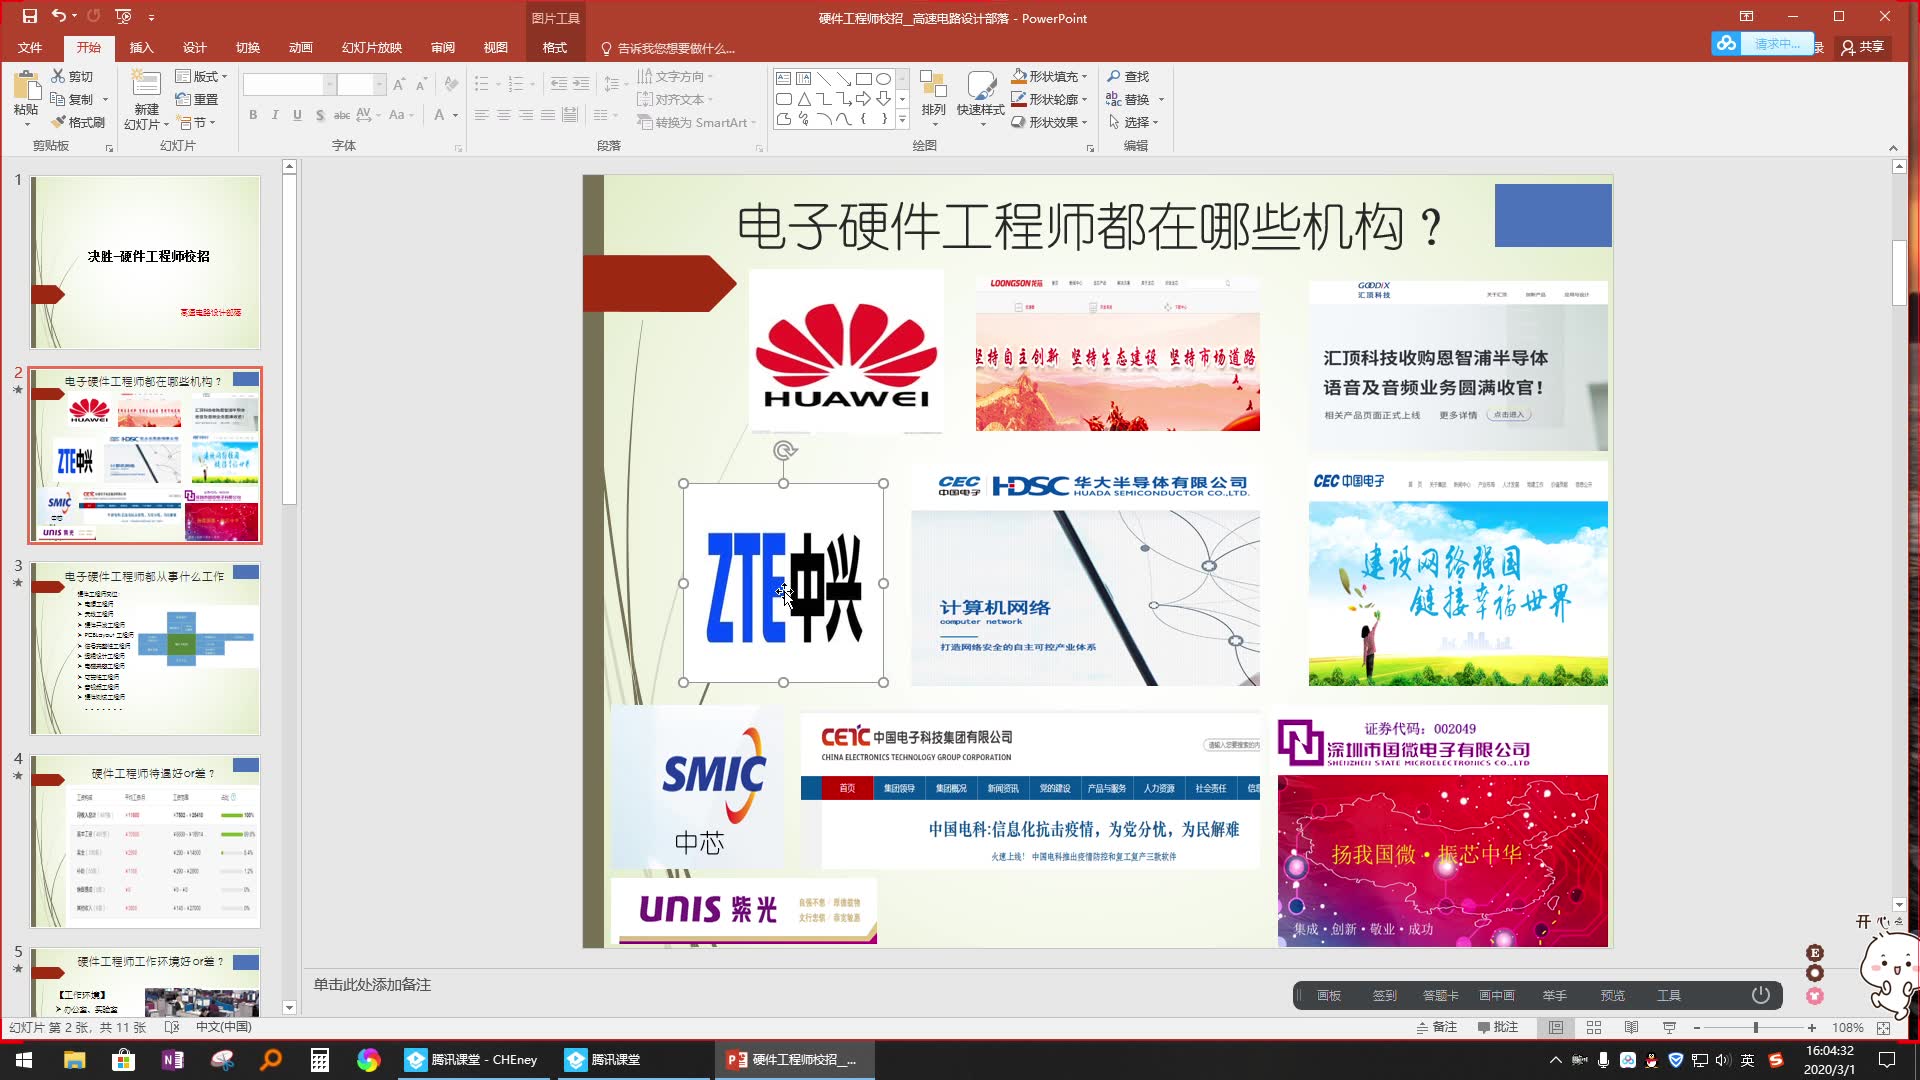
Task: Toggle Underline formatting
Action: click(297, 115)
